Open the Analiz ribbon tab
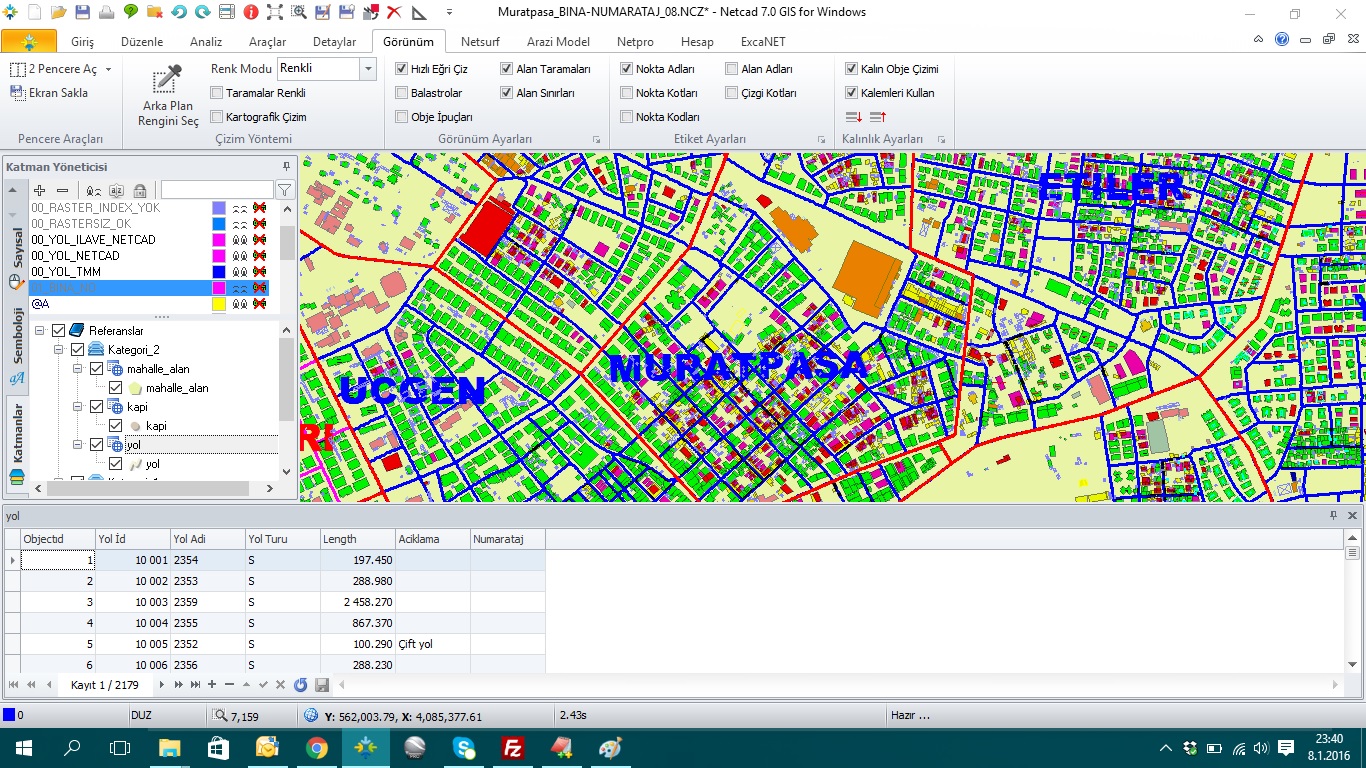The width and height of the screenshot is (1366, 768). 206,42
